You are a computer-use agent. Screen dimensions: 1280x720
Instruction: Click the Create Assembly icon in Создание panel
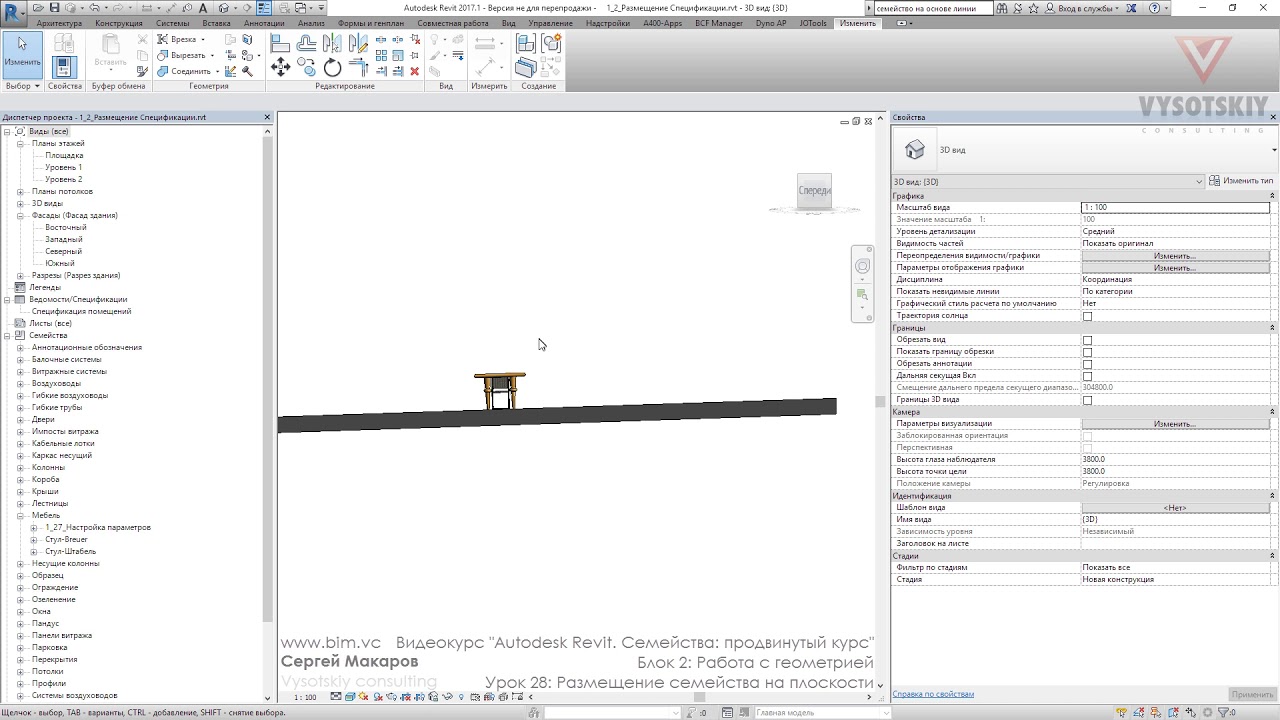point(526,43)
